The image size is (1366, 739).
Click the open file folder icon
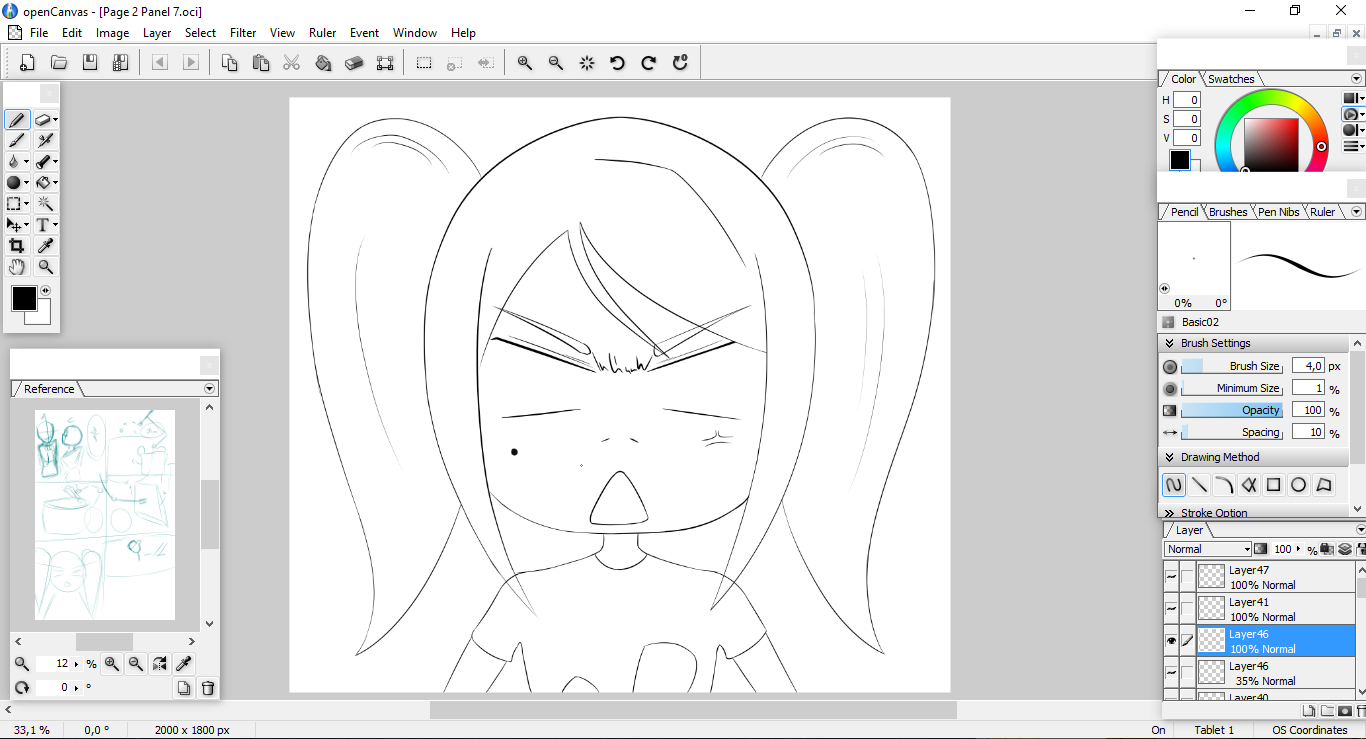coord(59,63)
